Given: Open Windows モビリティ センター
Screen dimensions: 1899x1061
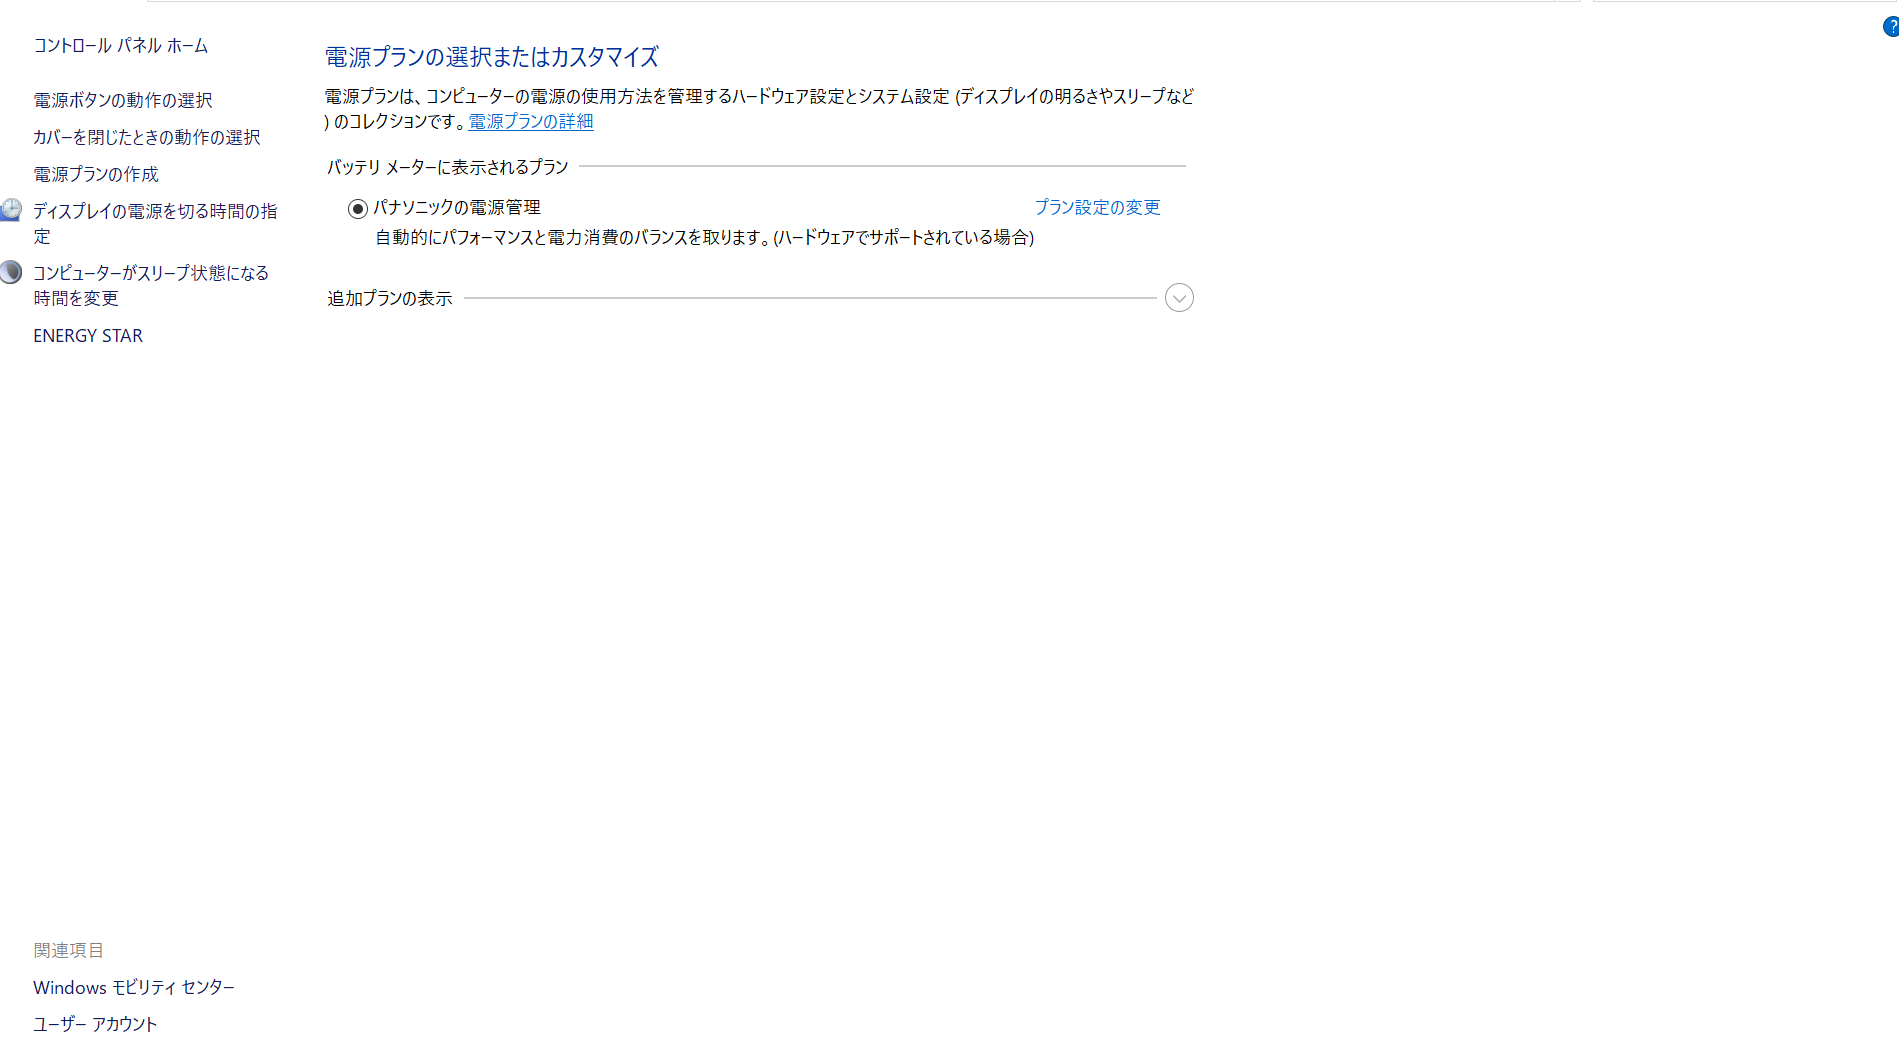Looking at the screenshot, I should [134, 987].
